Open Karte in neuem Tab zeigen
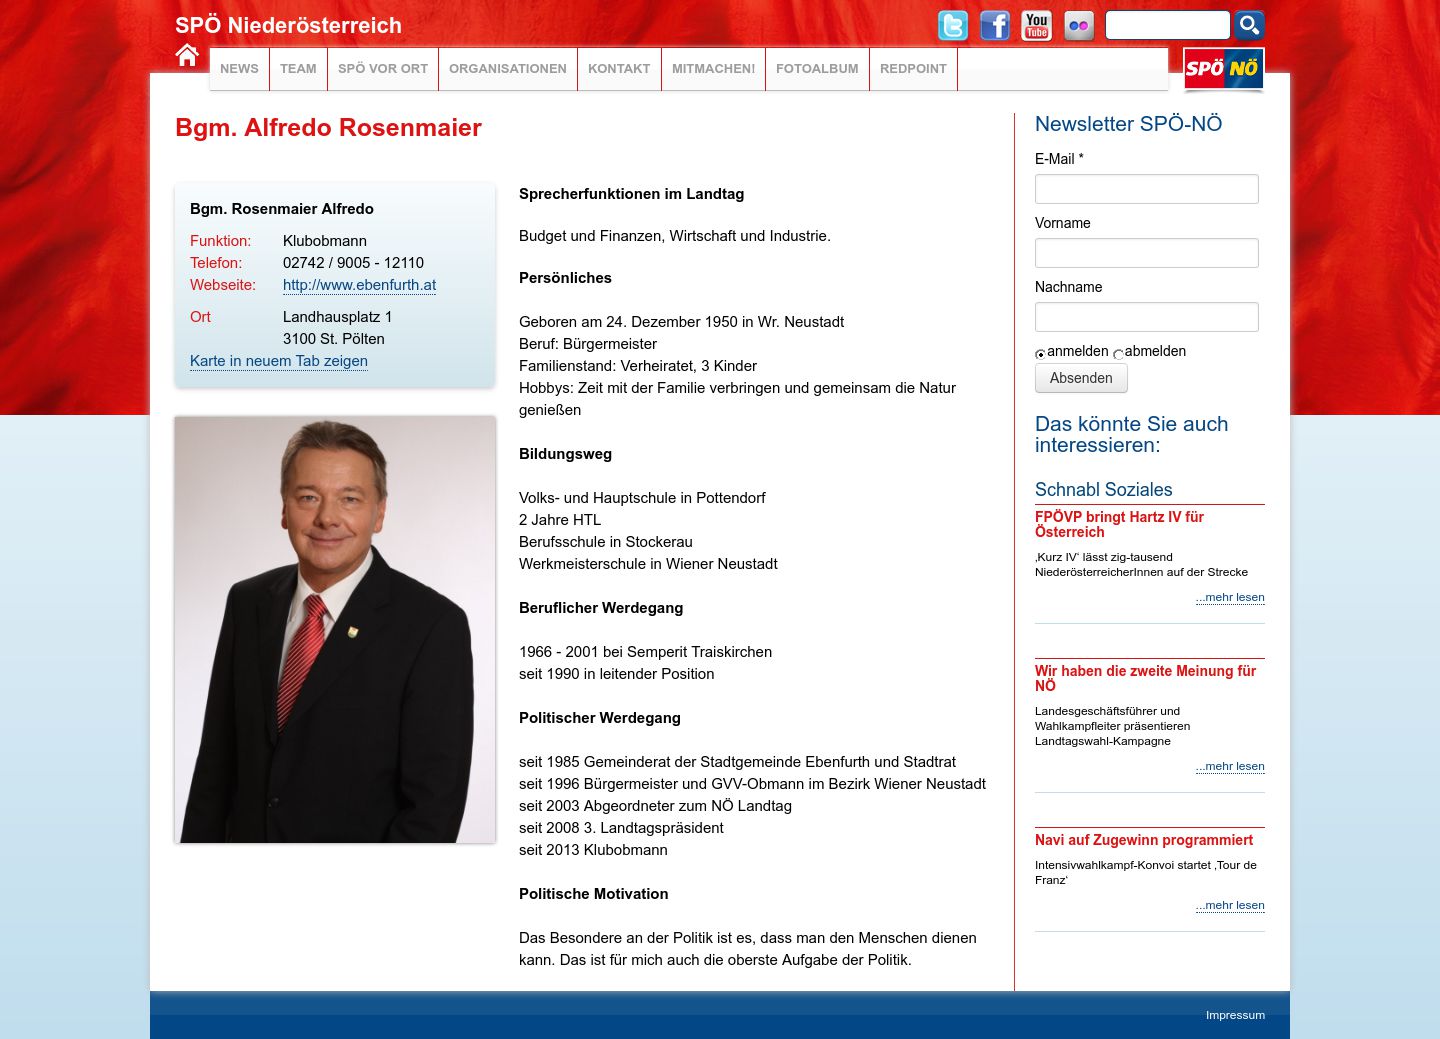The height and width of the screenshot is (1039, 1440). 279,361
